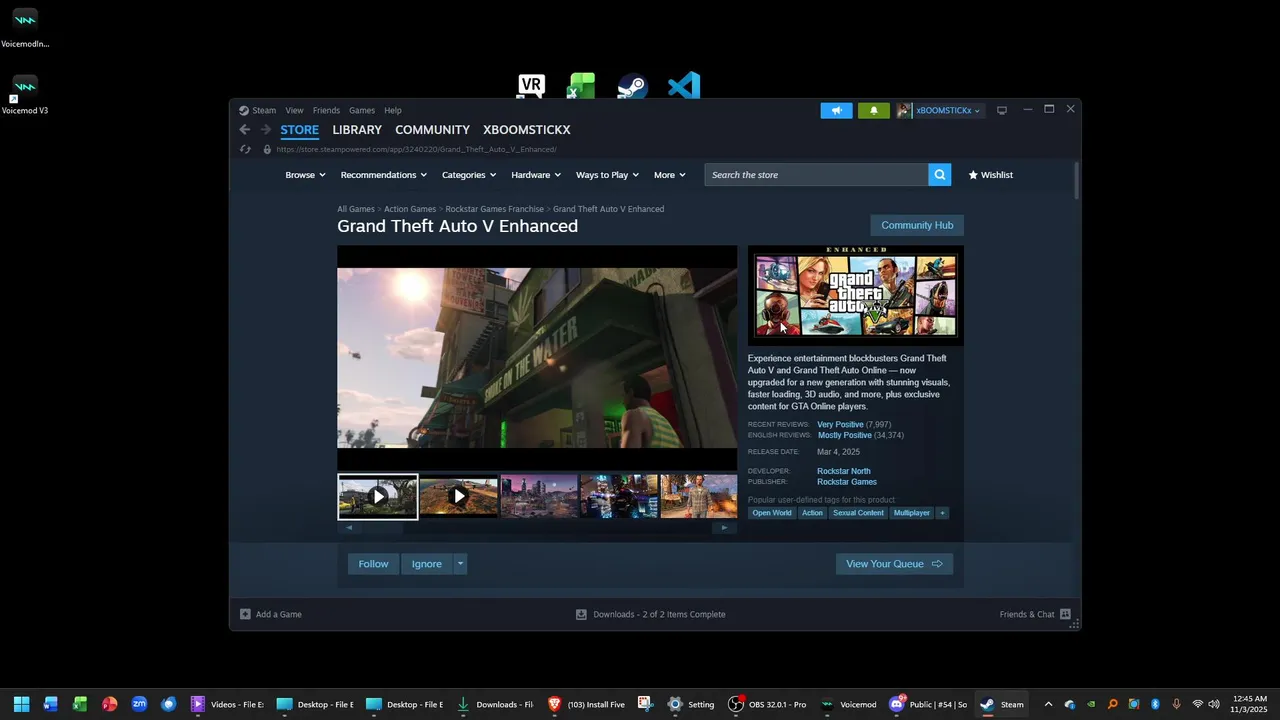Click the Bluetooth tray icon

1155,704
